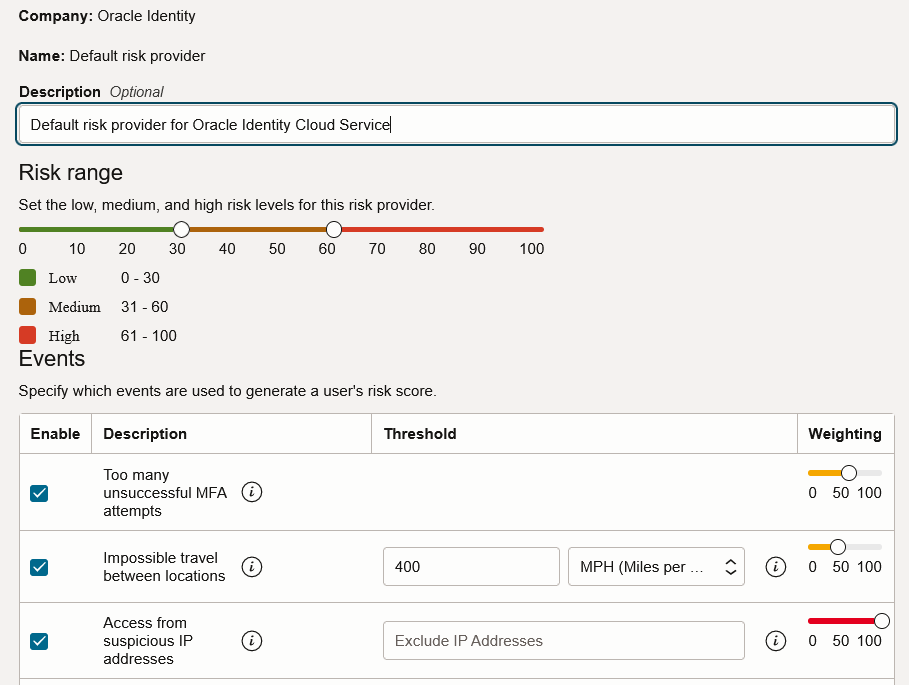Click inside the threshold field showing 400
The image size is (909, 685).
(x=470, y=566)
